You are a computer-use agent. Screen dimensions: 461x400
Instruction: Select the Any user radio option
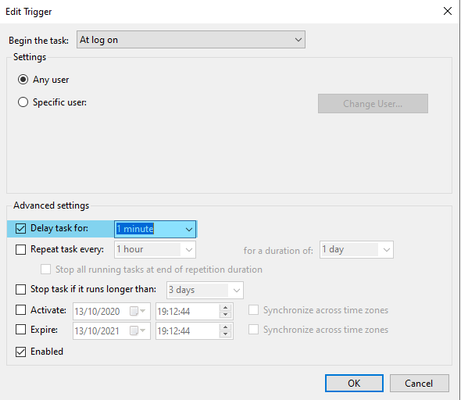coord(23,80)
